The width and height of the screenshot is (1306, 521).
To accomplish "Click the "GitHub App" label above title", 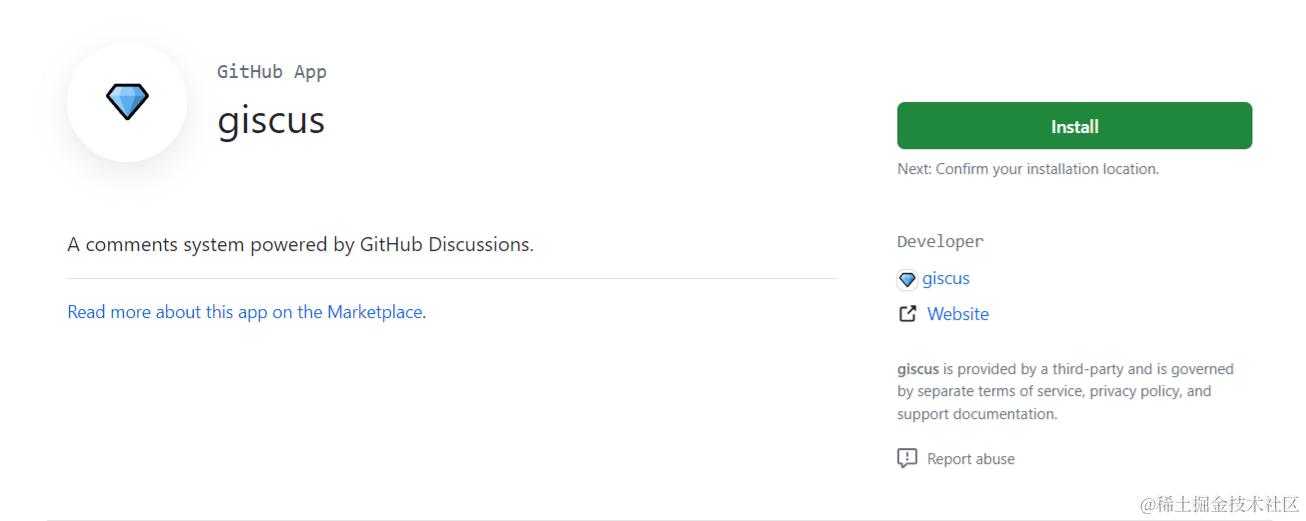I will click(271, 72).
